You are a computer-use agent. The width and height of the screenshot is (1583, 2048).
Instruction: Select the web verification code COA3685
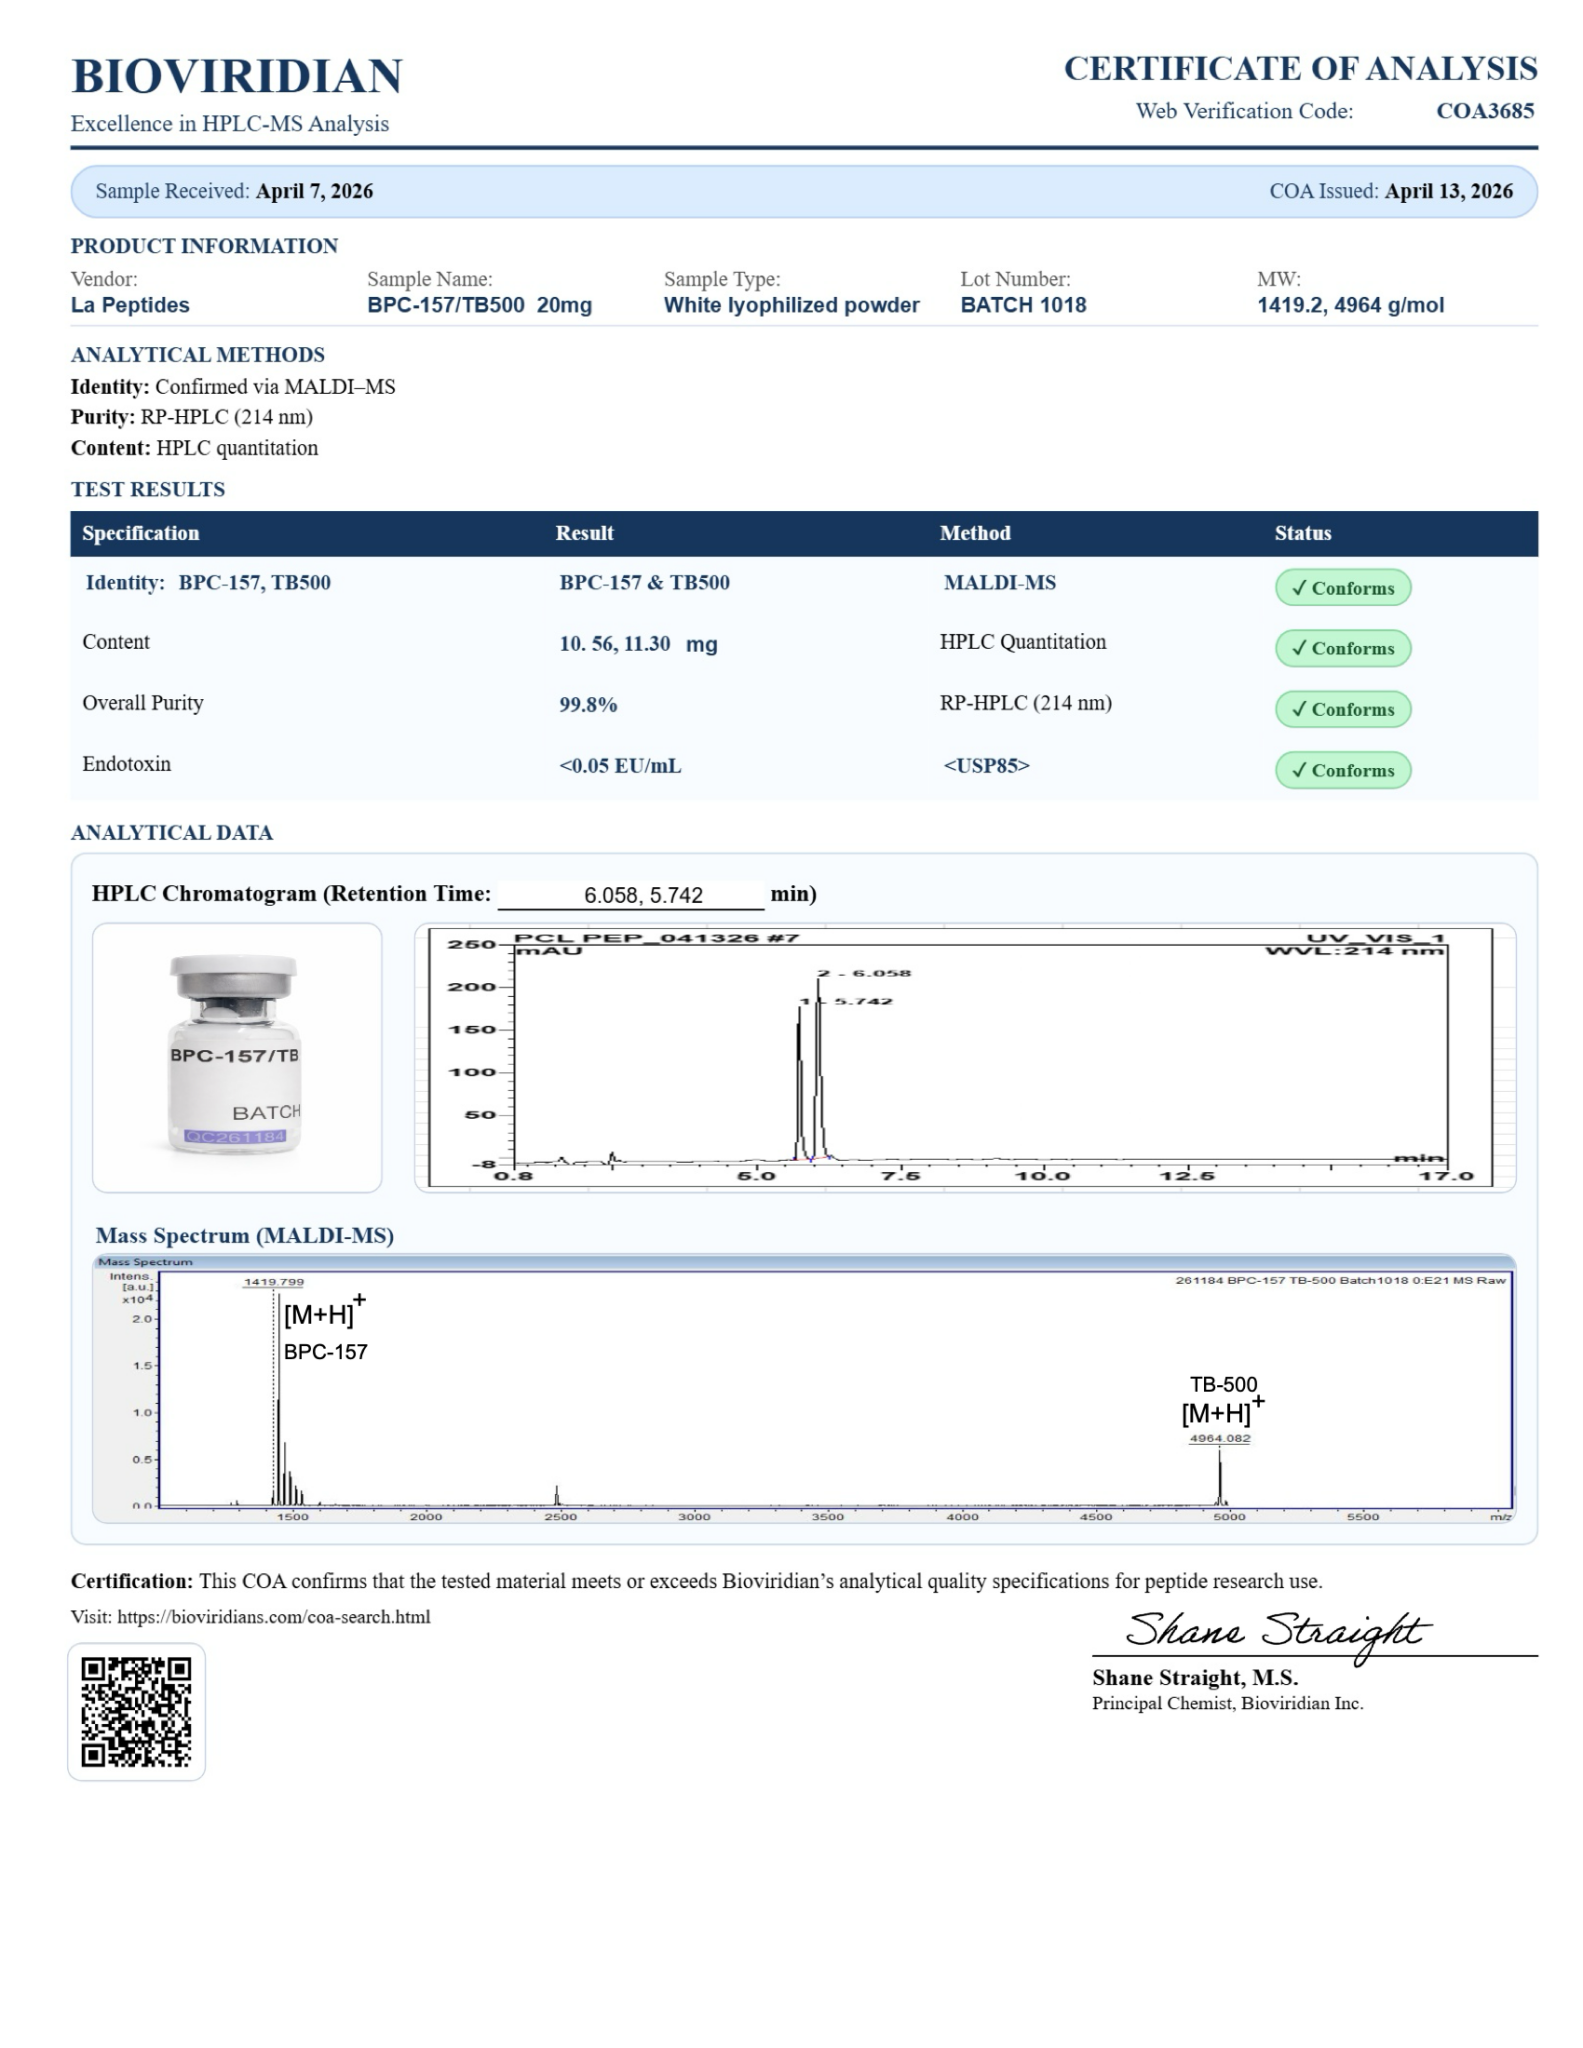tap(1485, 111)
